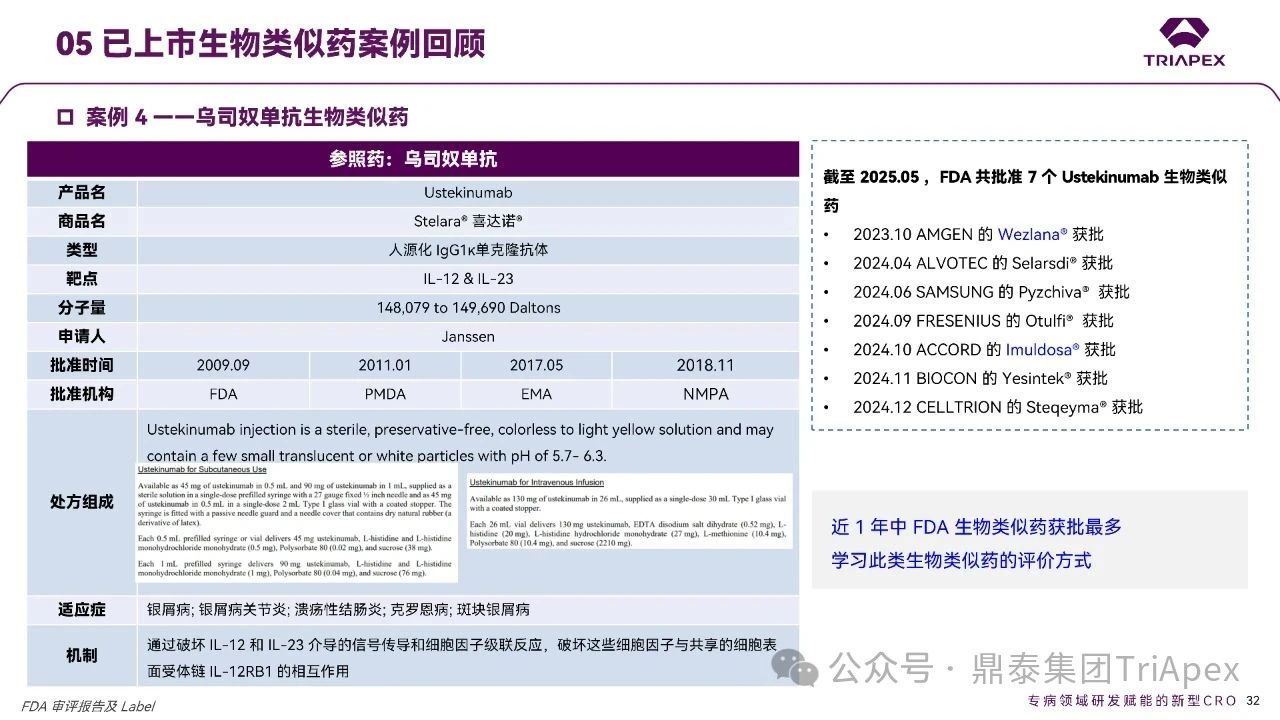Image resolution: width=1280 pixels, height=720 pixels.
Task: Click the indications text starting 银屑病
Action: (x=338, y=610)
